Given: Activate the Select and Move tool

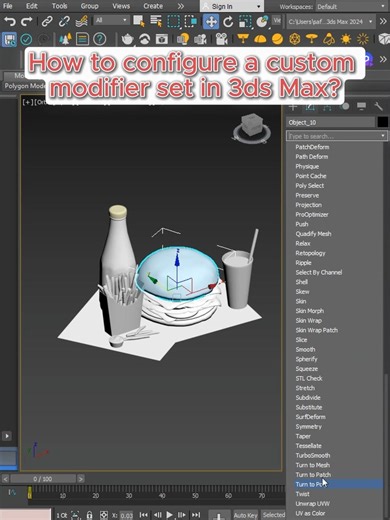Looking at the screenshot, I should [211, 22].
